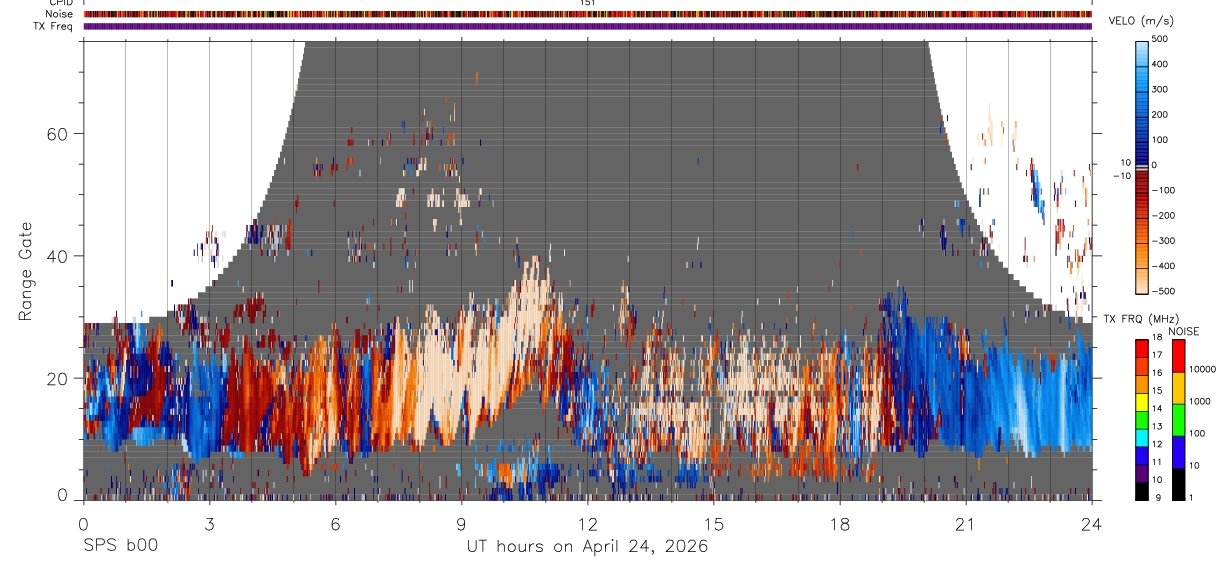Click the TX FRQ (MHz) legend title
Screen dimensions: 1228x567
[x=1143, y=319]
